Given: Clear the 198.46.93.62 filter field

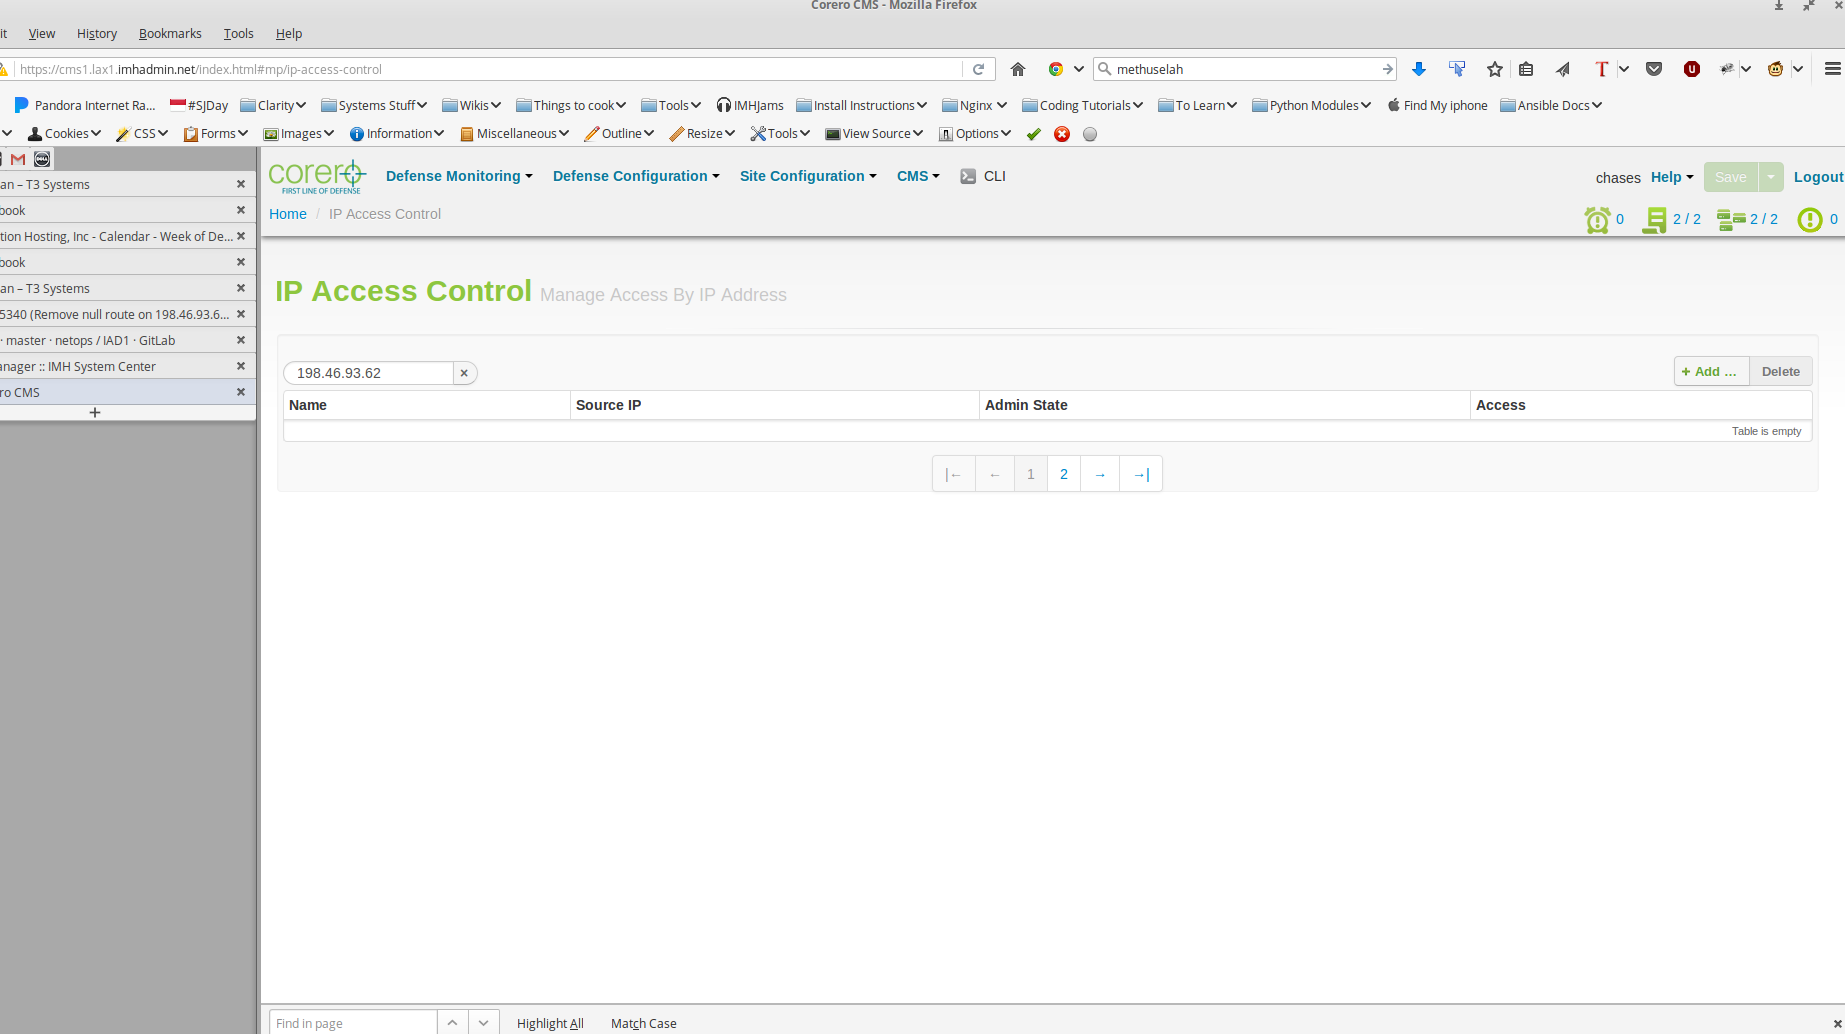Looking at the screenshot, I should [x=464, y=373].
